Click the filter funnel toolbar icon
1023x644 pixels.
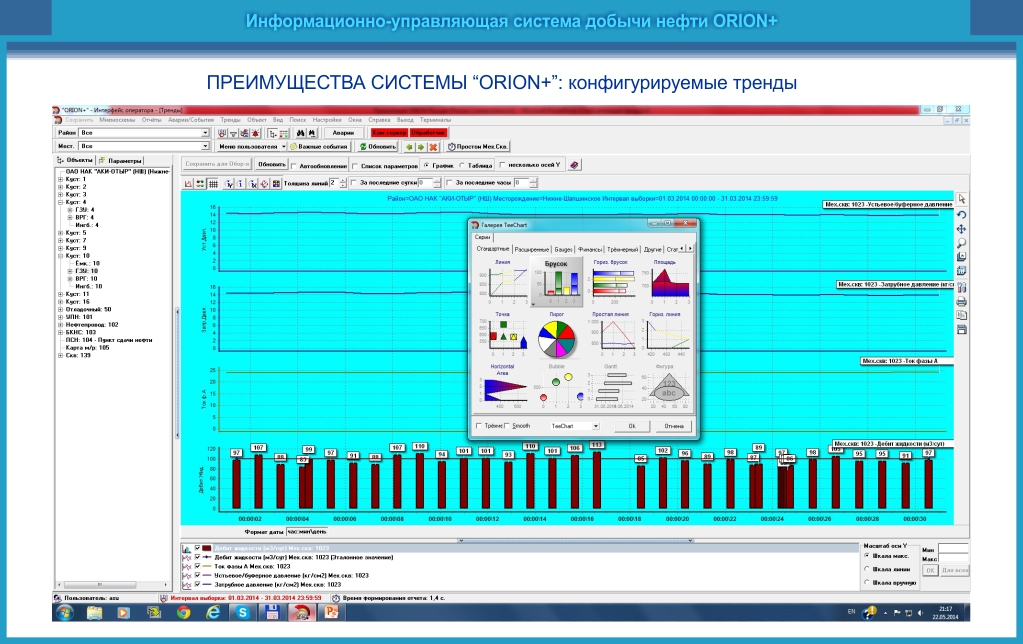click(x=233, y=132)
